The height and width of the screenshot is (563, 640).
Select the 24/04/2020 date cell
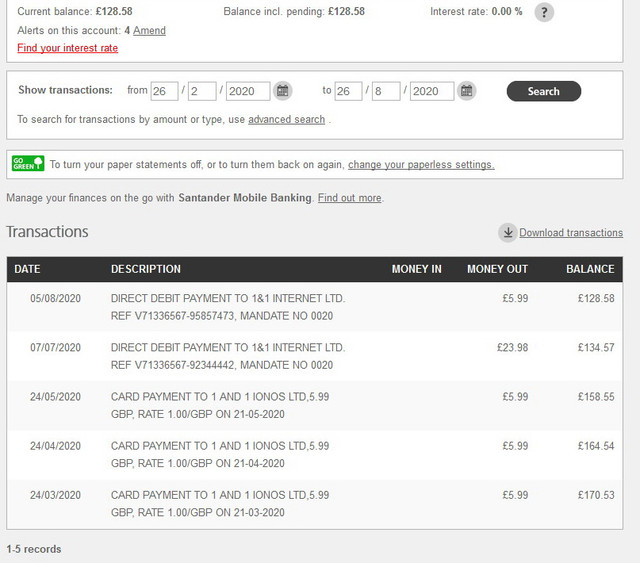56,446
